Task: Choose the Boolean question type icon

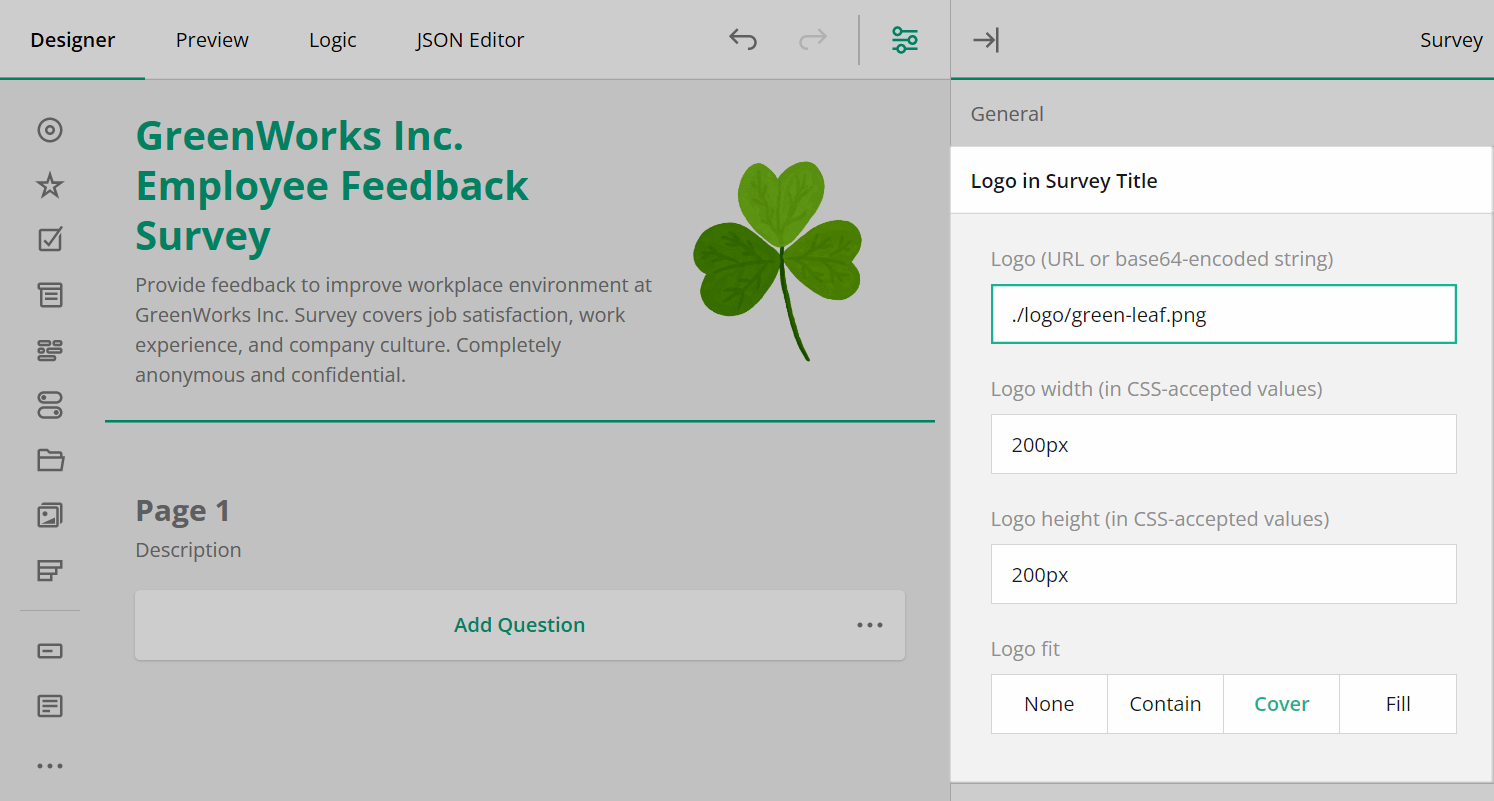Action: tap(50, 404)
